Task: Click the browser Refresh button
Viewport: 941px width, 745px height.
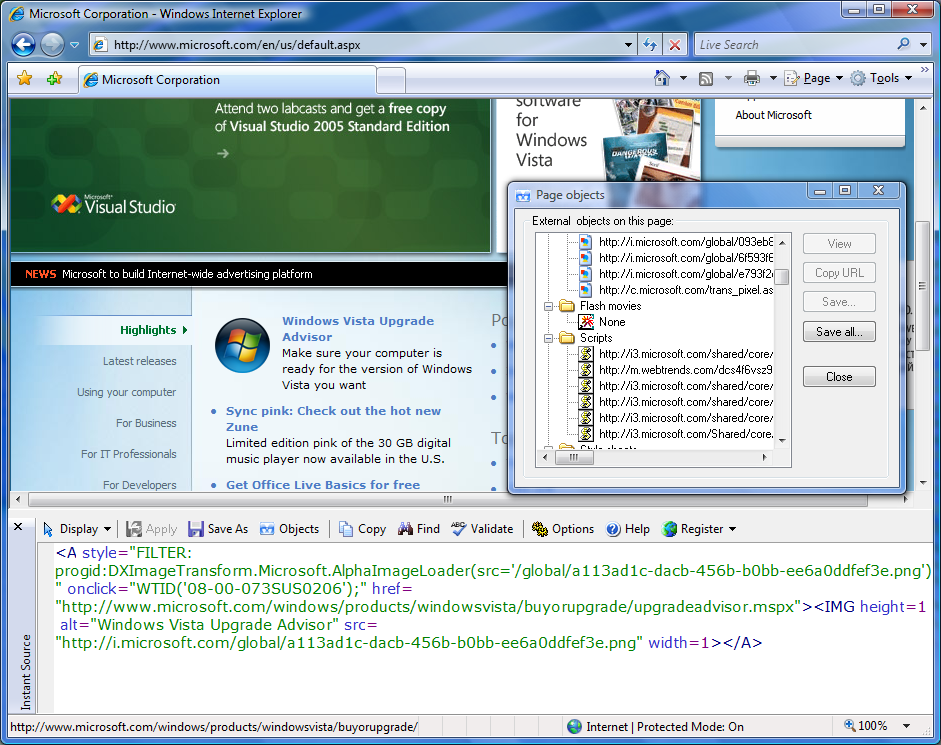Action: click(650, 45)
